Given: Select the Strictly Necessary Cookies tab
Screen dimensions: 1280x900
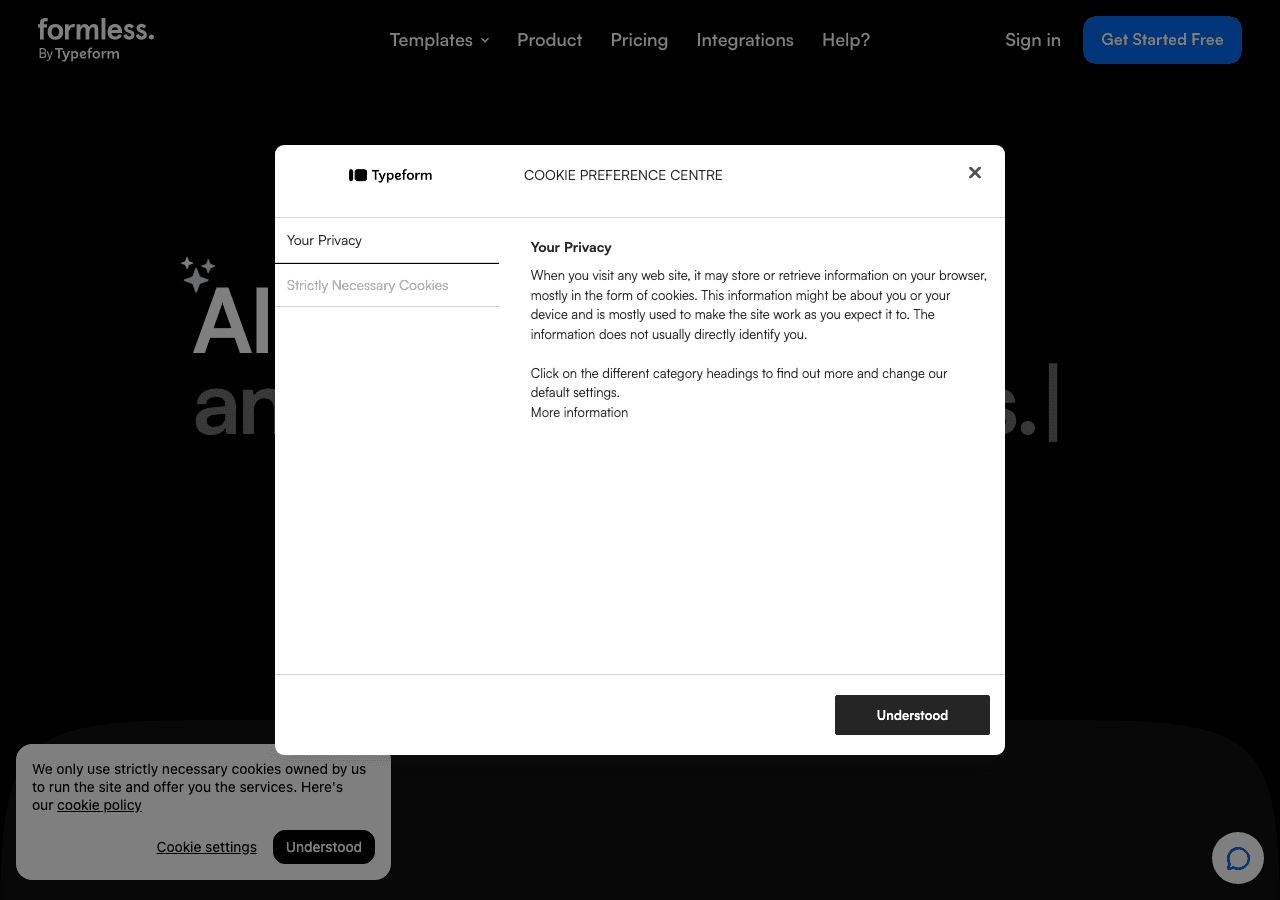Looking at the screenshot, I should [x=387, y=286].
